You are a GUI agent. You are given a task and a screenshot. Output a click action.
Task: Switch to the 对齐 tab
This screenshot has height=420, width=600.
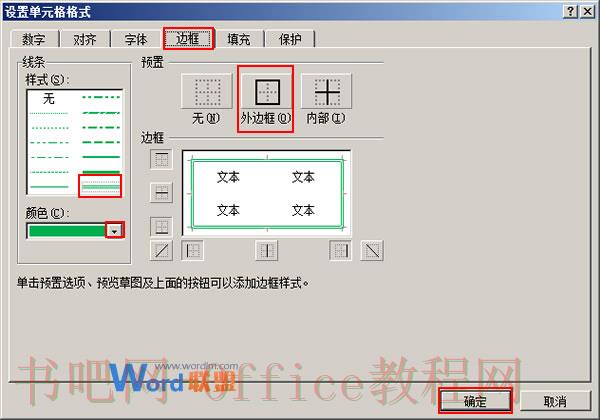85,39
